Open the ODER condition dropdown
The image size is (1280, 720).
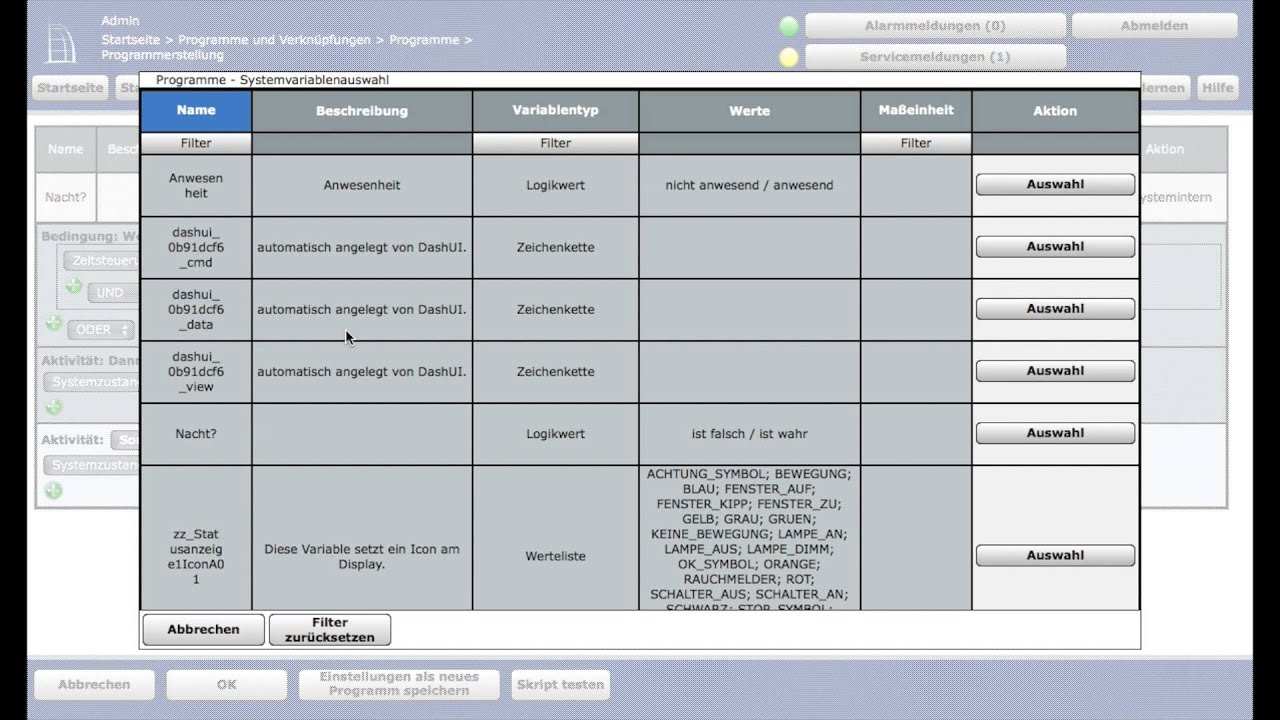(x=103, y=329)
